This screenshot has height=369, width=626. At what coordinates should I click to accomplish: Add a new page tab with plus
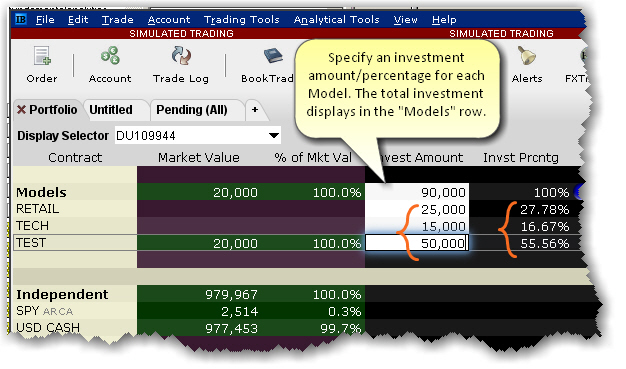tap(255, 109)
